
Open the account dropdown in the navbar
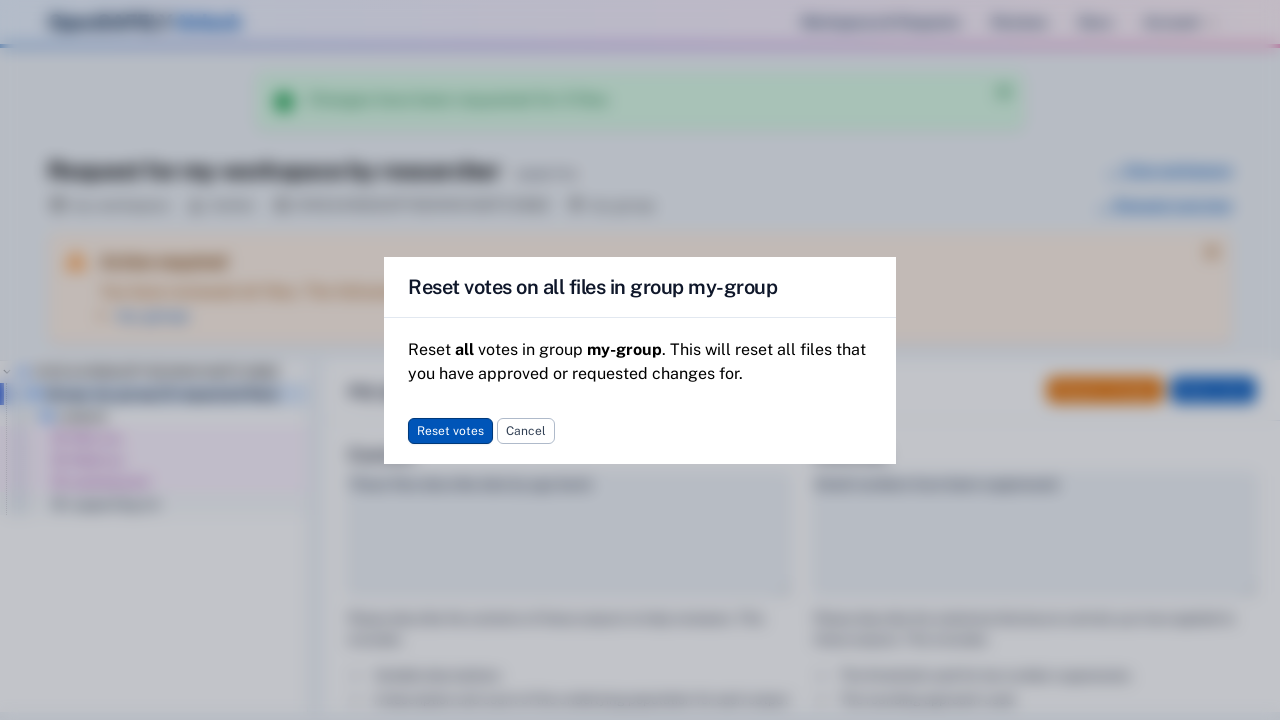pos(1172,22)
